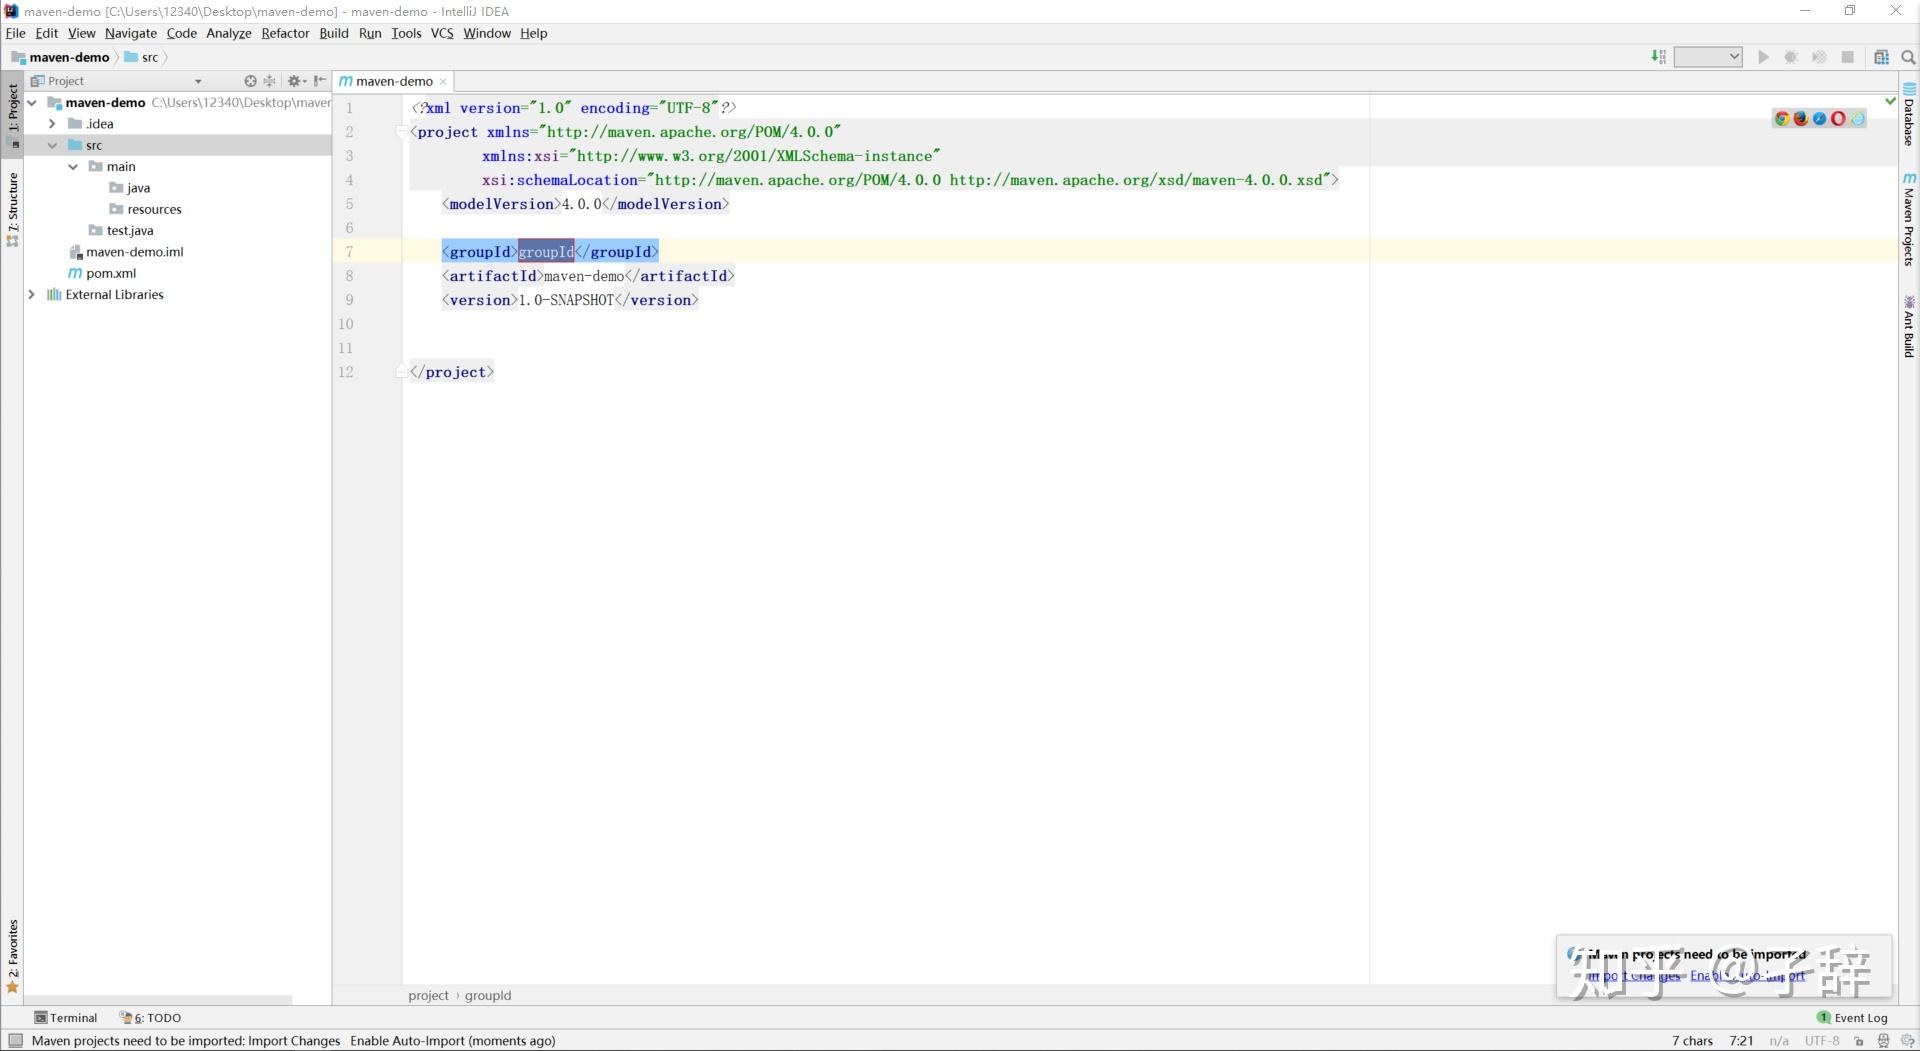Toggle the Terminal tool window
1920x1051 pixels.
tap(66, 1017)
